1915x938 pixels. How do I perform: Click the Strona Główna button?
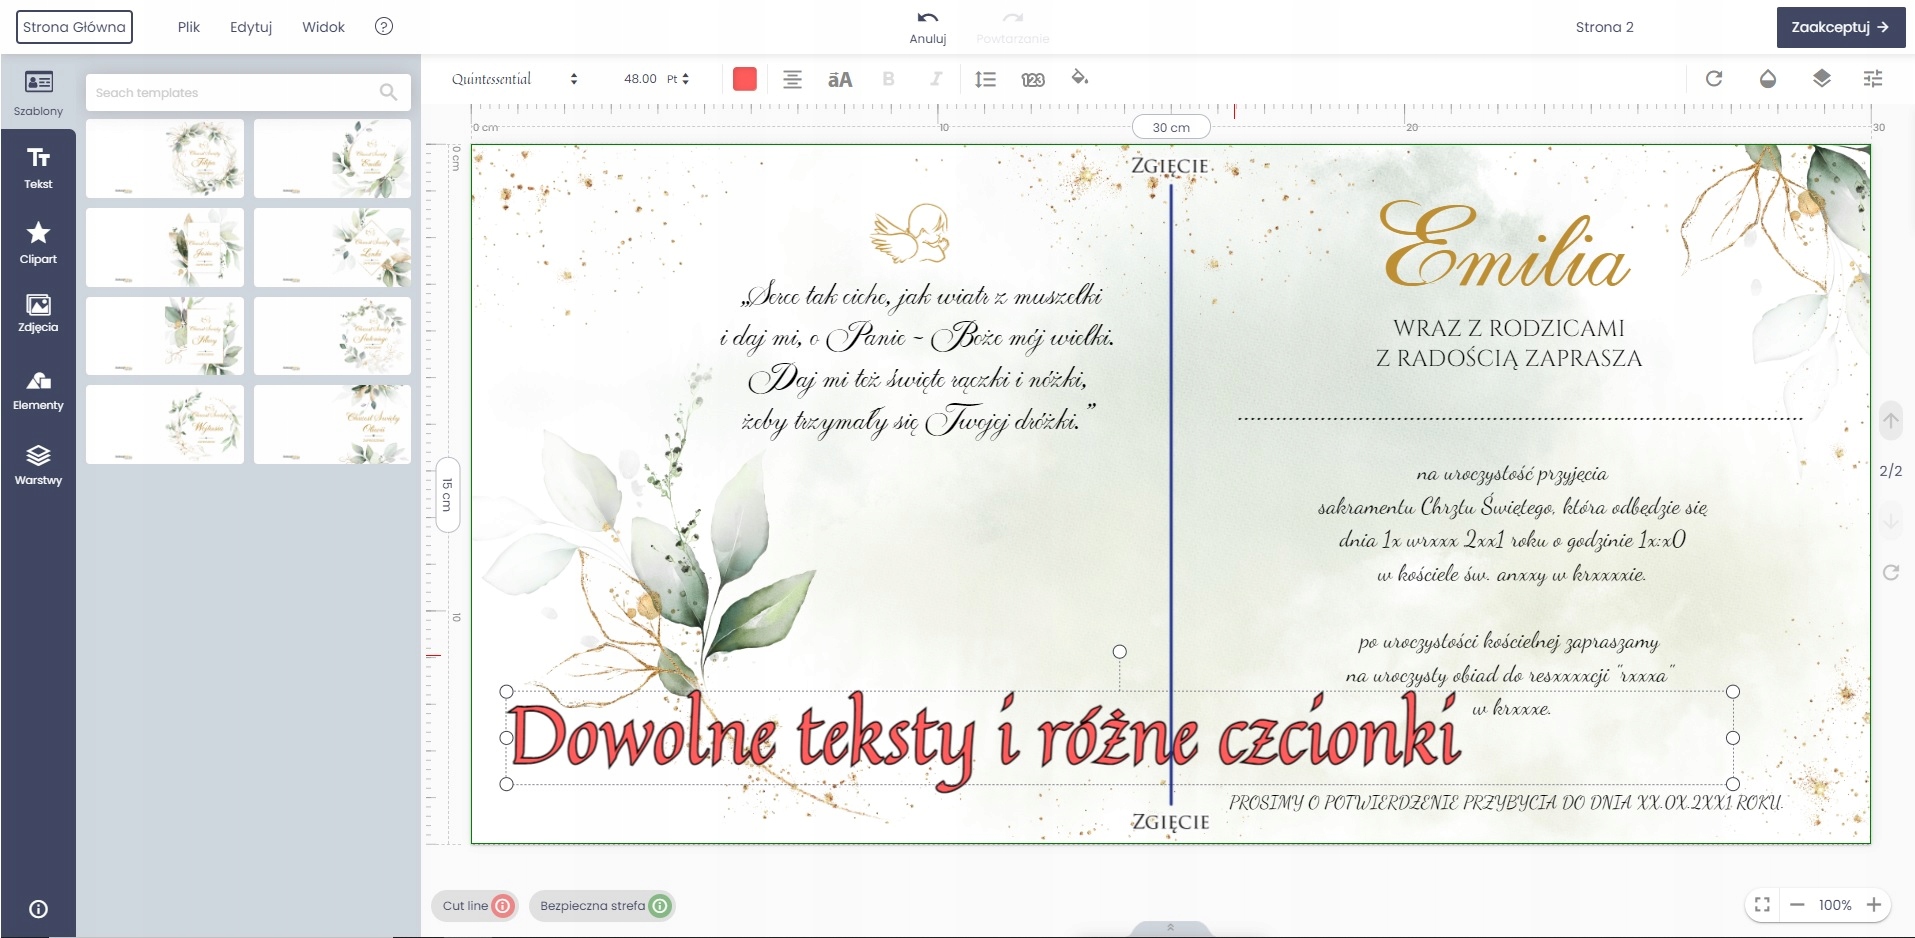tap(74, 27)
